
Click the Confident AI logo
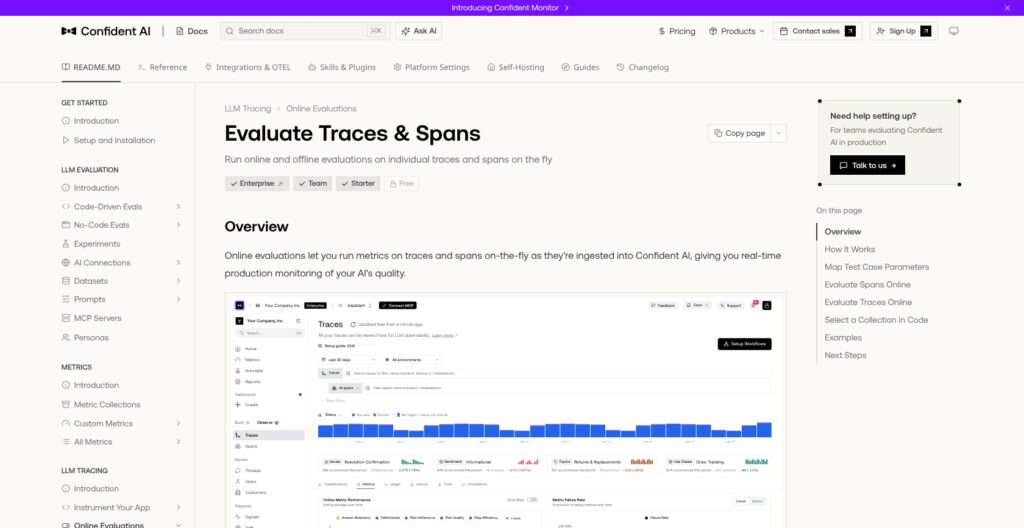pyautogui.click(x=106, y=31)
